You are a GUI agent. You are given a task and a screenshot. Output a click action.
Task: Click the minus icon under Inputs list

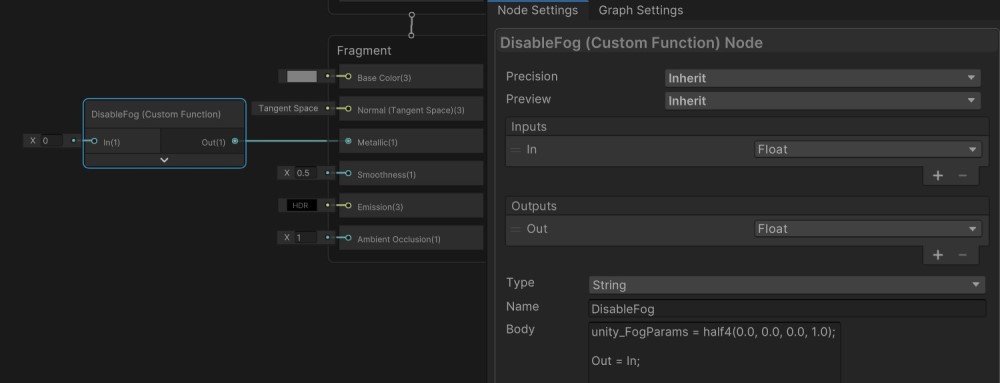coord(962,175)
